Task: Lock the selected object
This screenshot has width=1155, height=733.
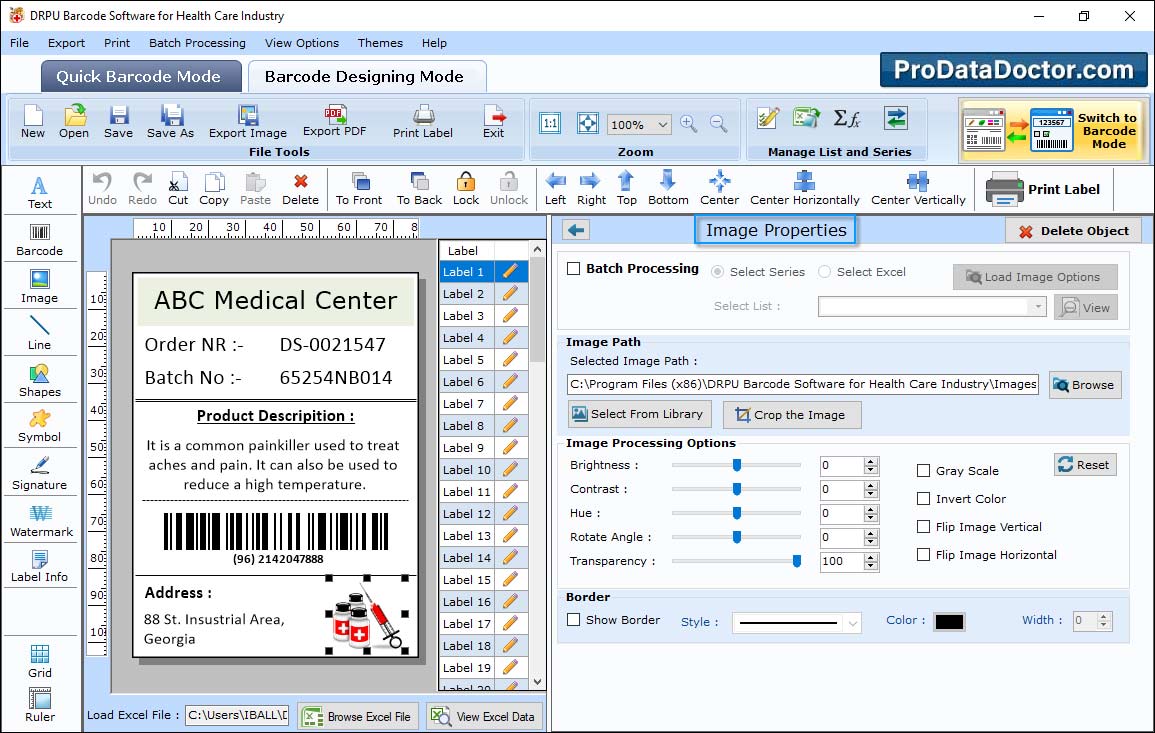Action: pyautogui.click(x=466, y=188)
